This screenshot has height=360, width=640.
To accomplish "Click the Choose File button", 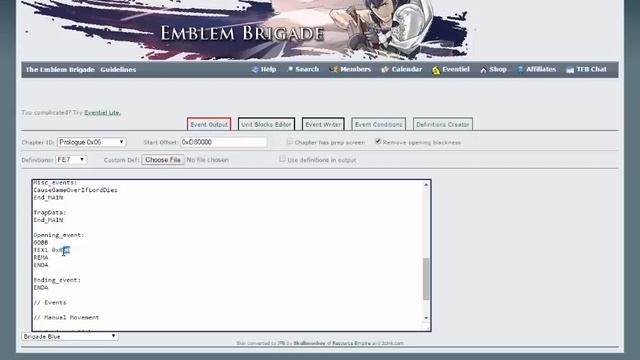I will point(163,160).
